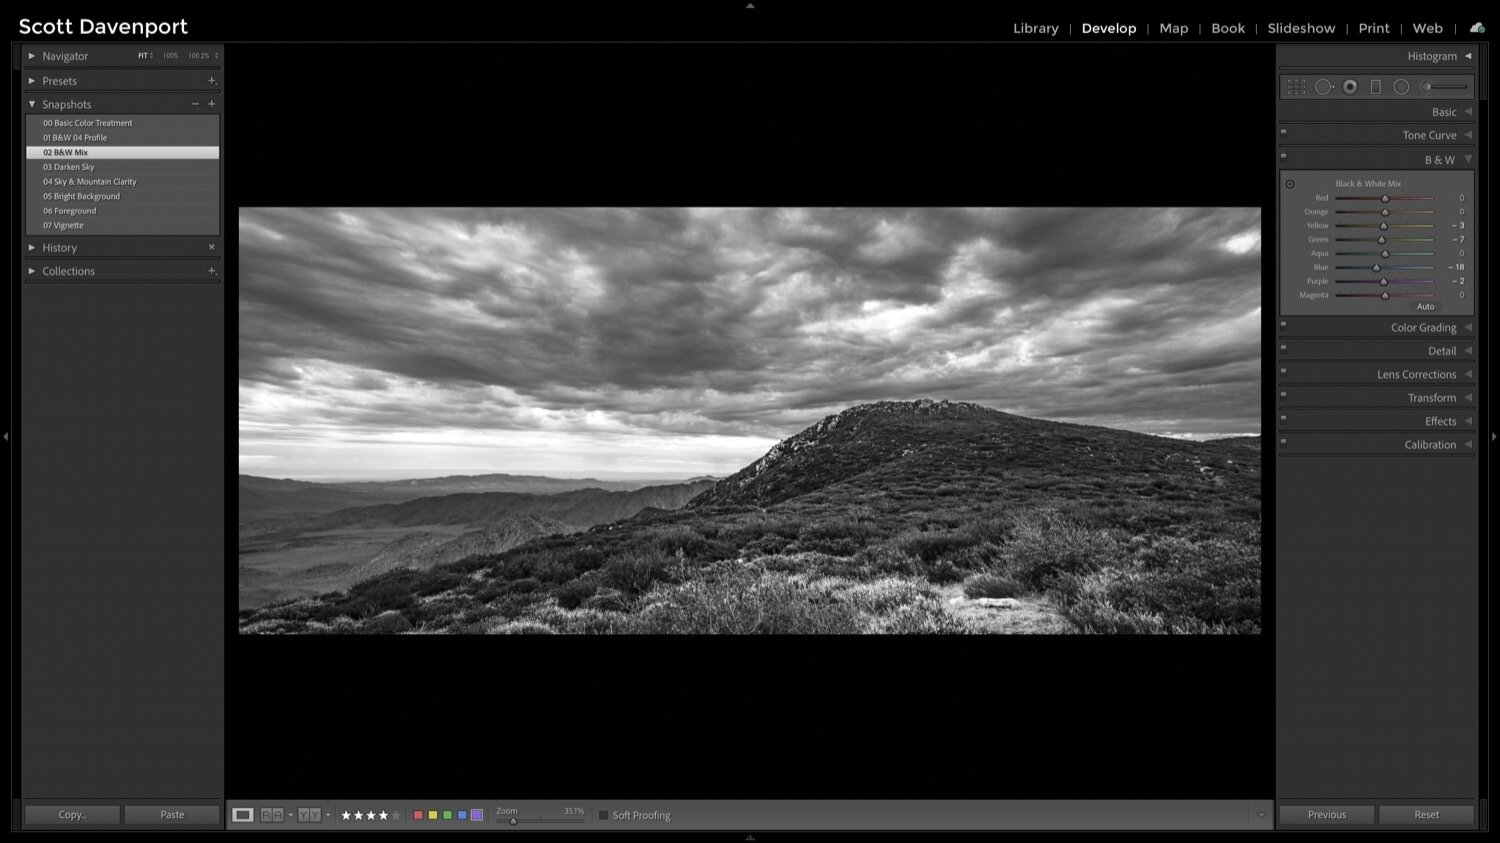Collapse the Snapshots panel

[32, 104]
